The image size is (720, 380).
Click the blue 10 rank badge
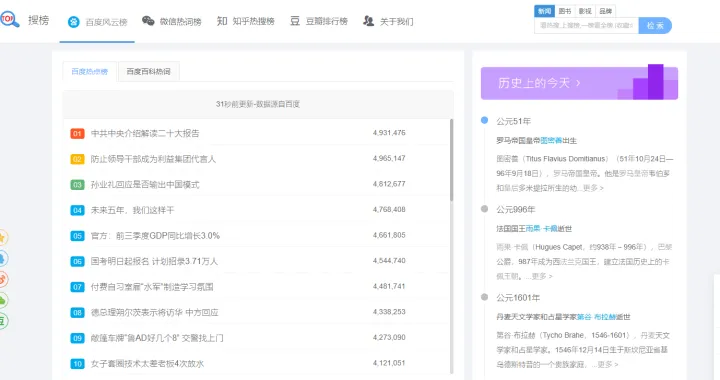[77, 364]
